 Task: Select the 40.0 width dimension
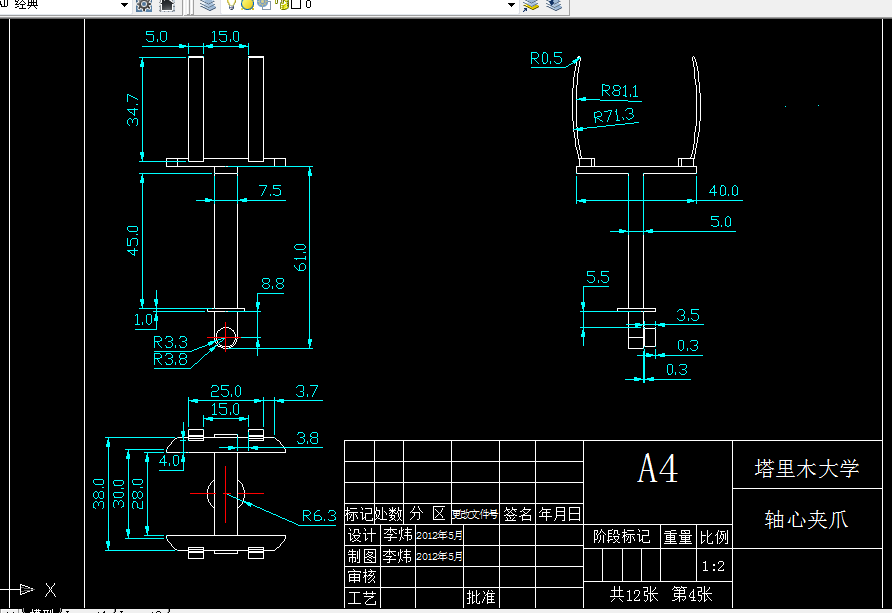click(724, 190)
